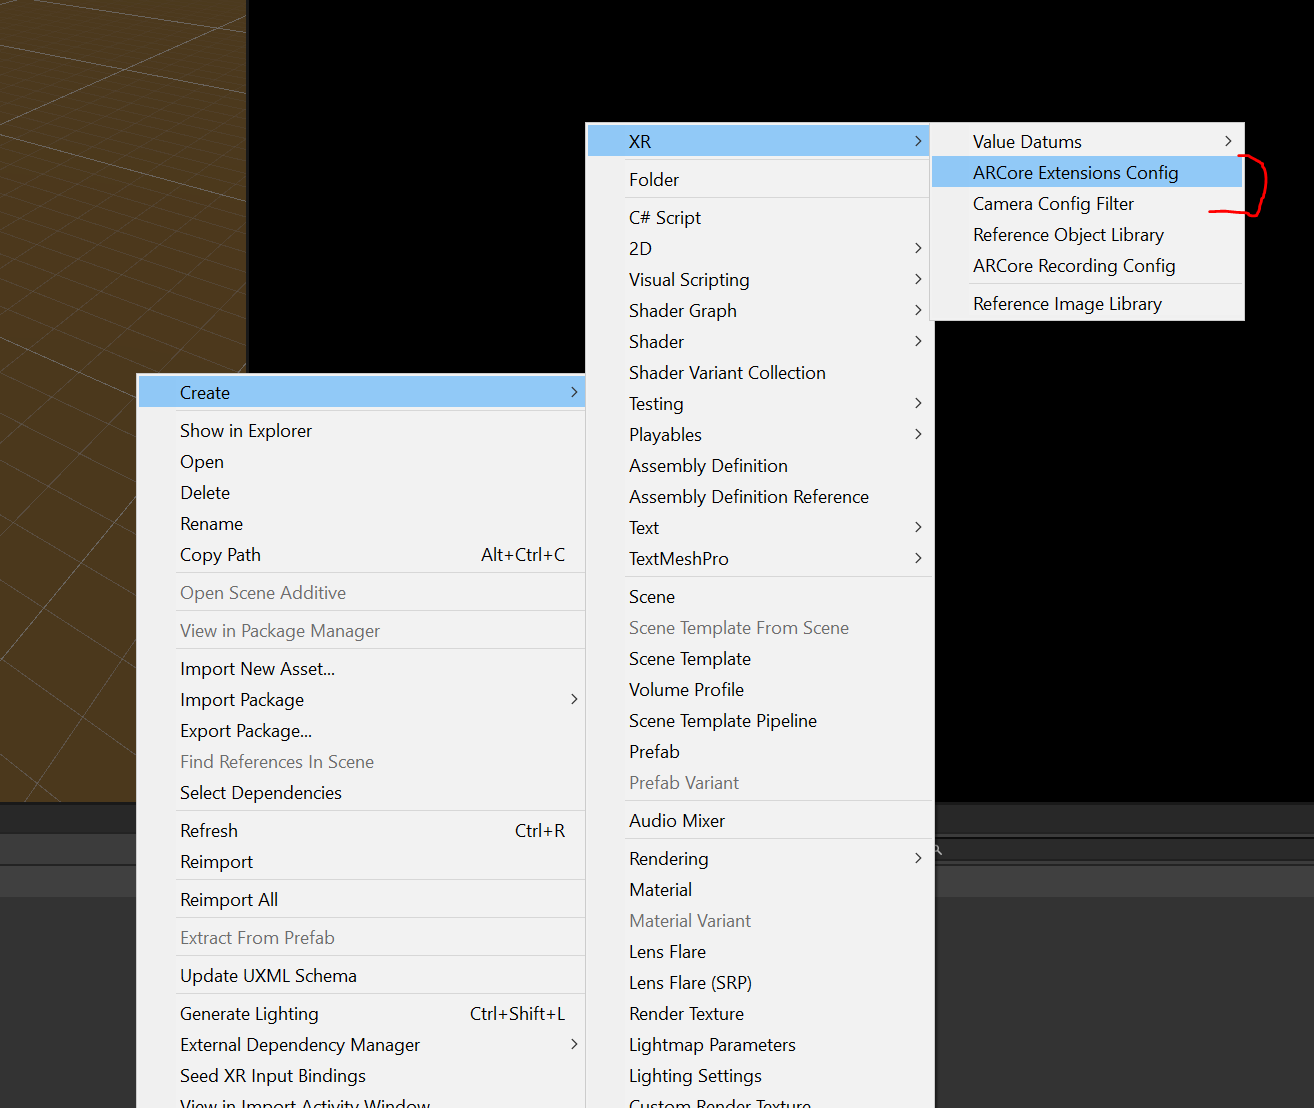The image size is (1314, 1108).
Task: Click the search icon in Project panel
Action: pyautogui.click(x=938, y=850)
